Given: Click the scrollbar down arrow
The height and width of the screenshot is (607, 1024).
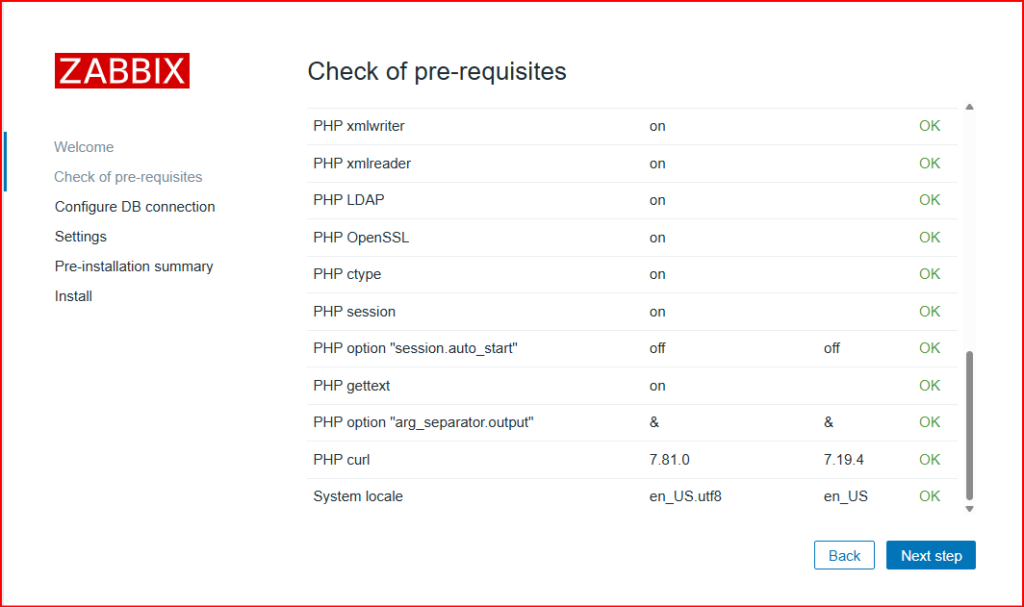Looking at the screenshot, I should 969,509.
